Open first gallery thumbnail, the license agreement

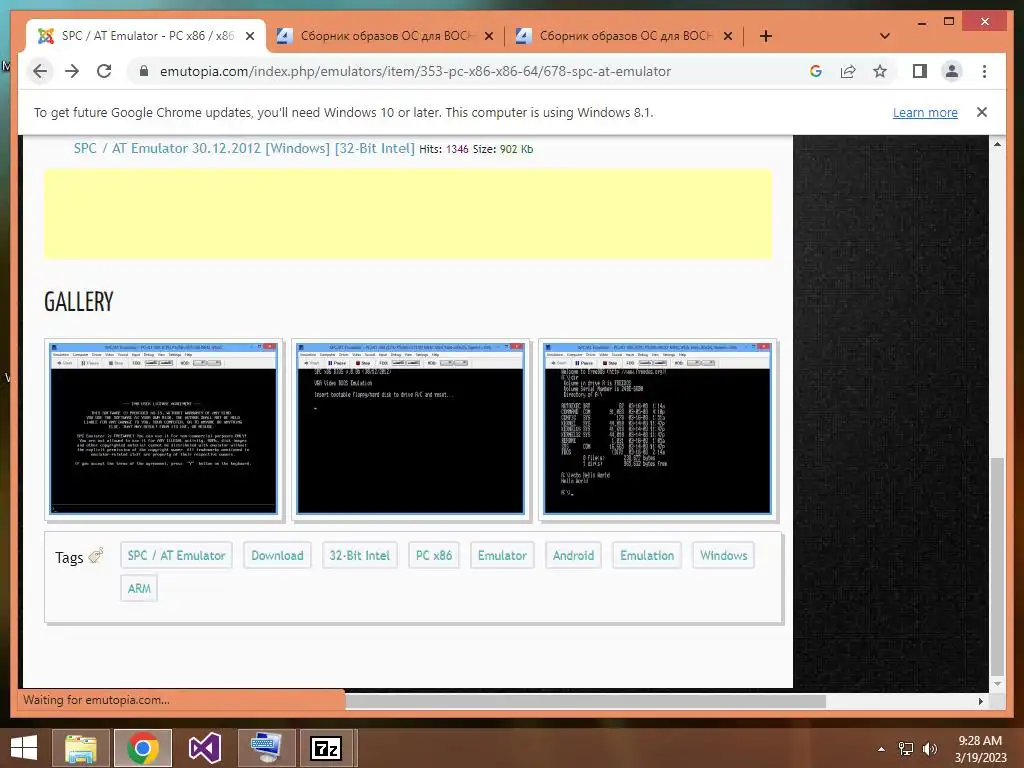click(163, 429)
